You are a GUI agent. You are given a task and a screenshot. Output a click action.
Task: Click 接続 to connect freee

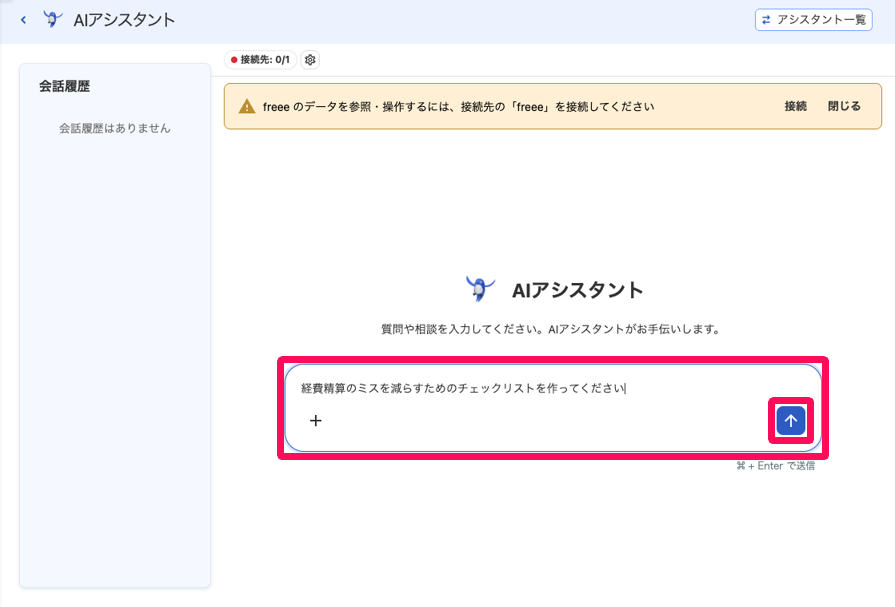pos(795,106)
